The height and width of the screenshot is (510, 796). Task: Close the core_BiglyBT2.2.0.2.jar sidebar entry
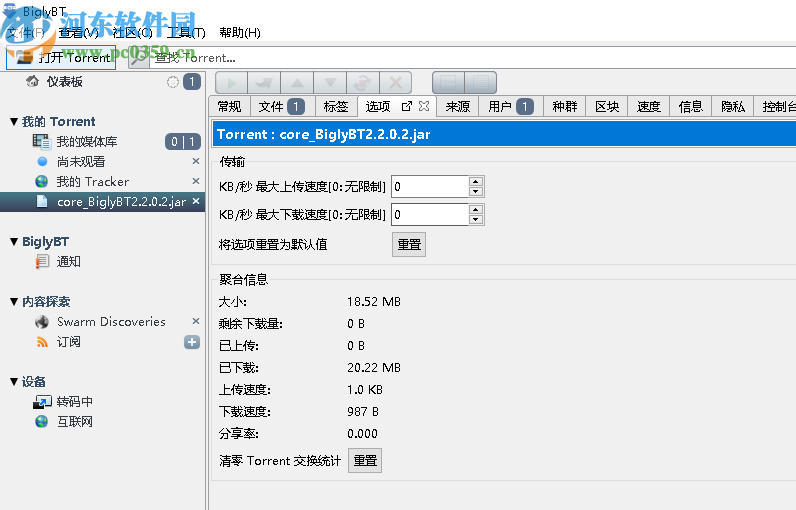(x=195, y=201)
